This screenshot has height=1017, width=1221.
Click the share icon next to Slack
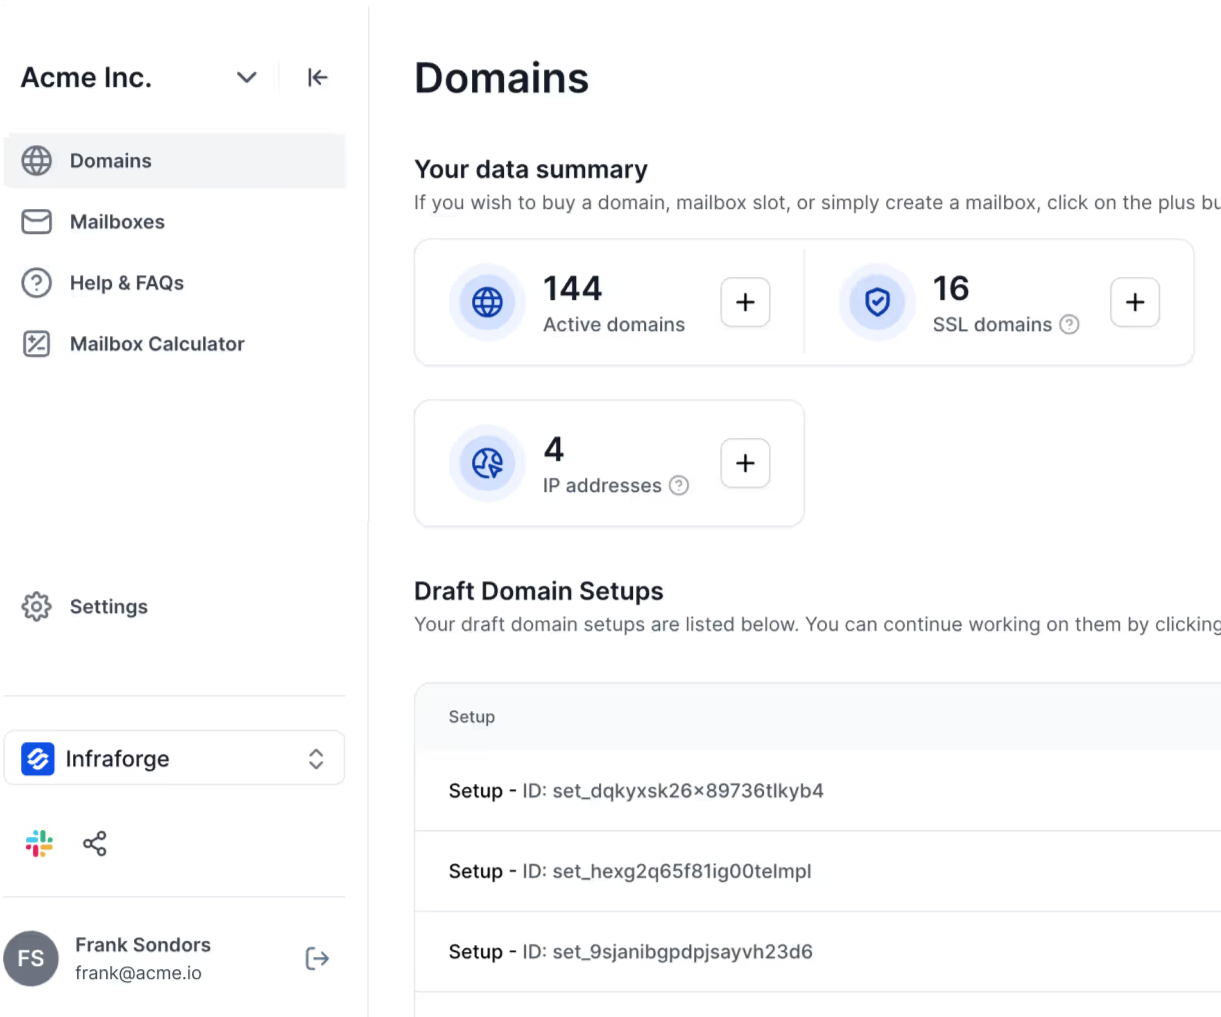click(95, 844)
